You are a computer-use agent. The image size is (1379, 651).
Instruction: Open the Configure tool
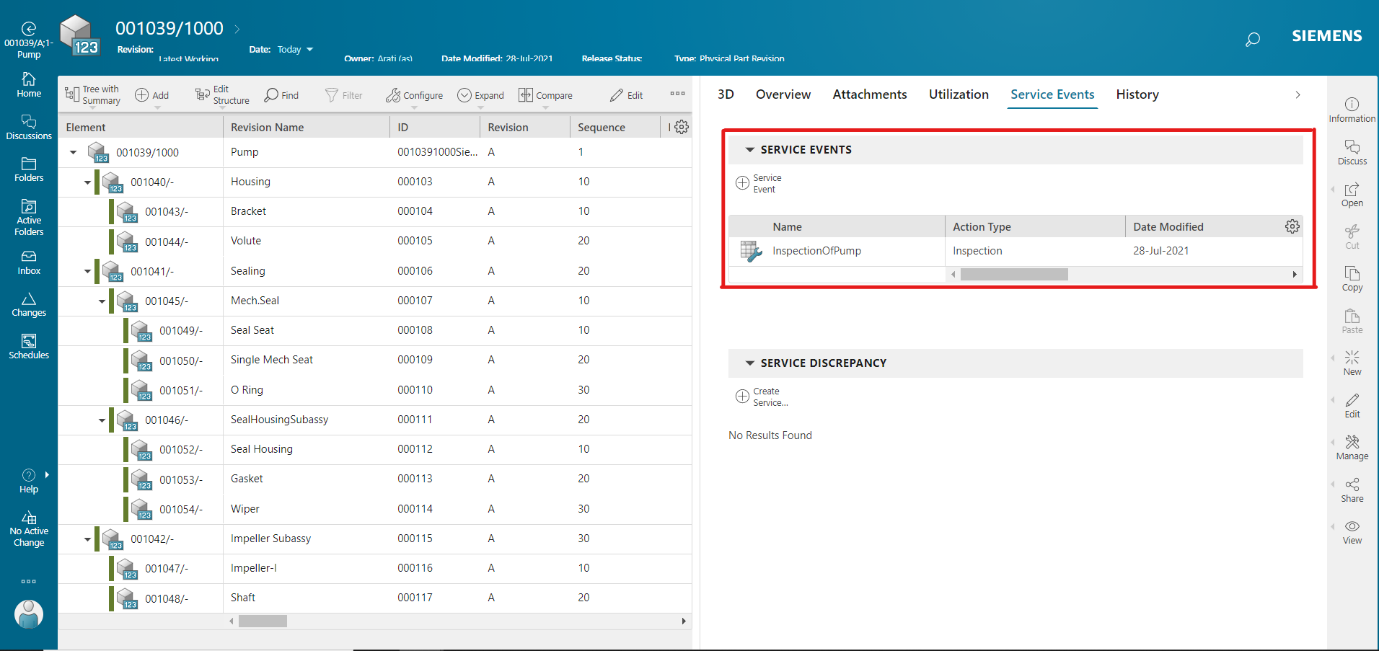414,95
